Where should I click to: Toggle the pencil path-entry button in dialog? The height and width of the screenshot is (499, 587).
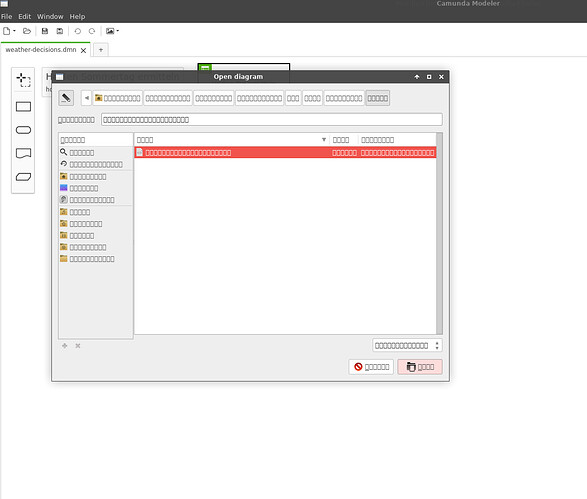click(66, 98)
